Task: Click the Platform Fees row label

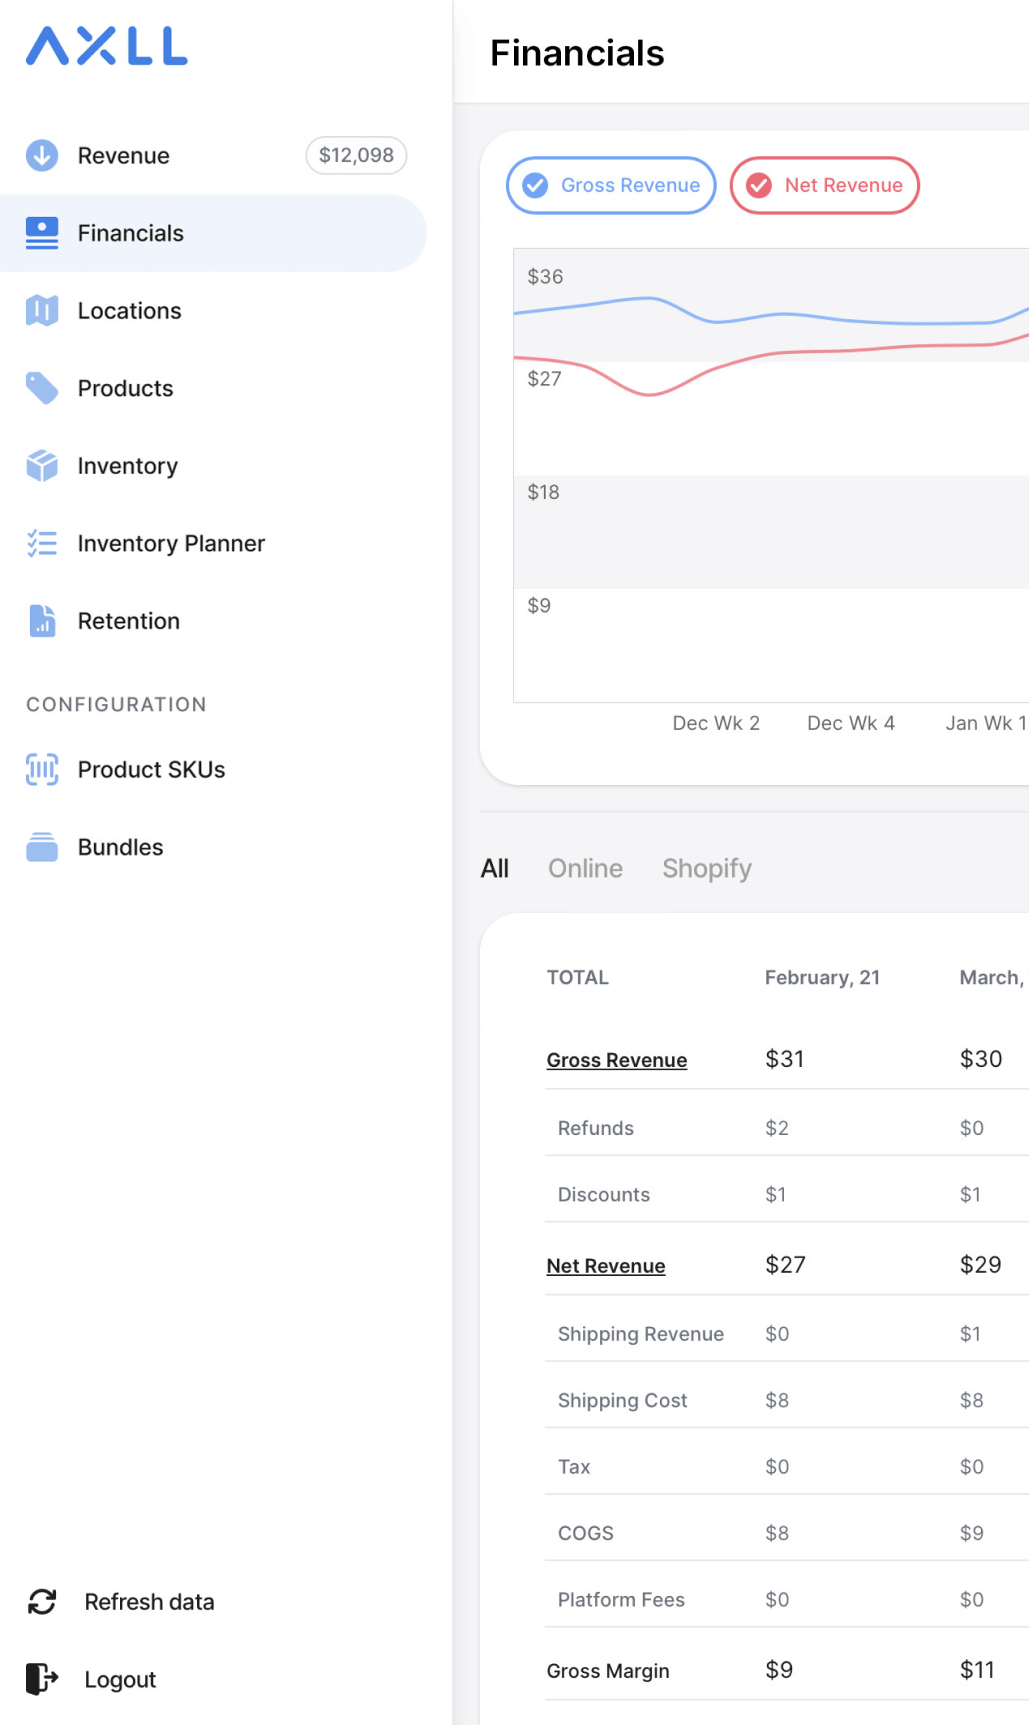Action: (x=621, y=1600)
